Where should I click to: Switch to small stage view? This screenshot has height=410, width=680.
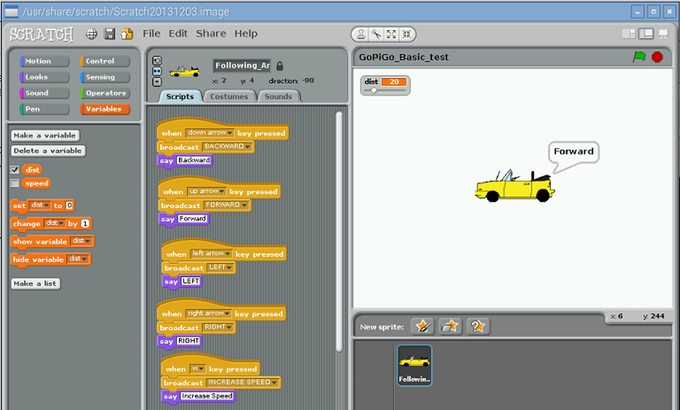pyautogui.click(x=628, y=34)
